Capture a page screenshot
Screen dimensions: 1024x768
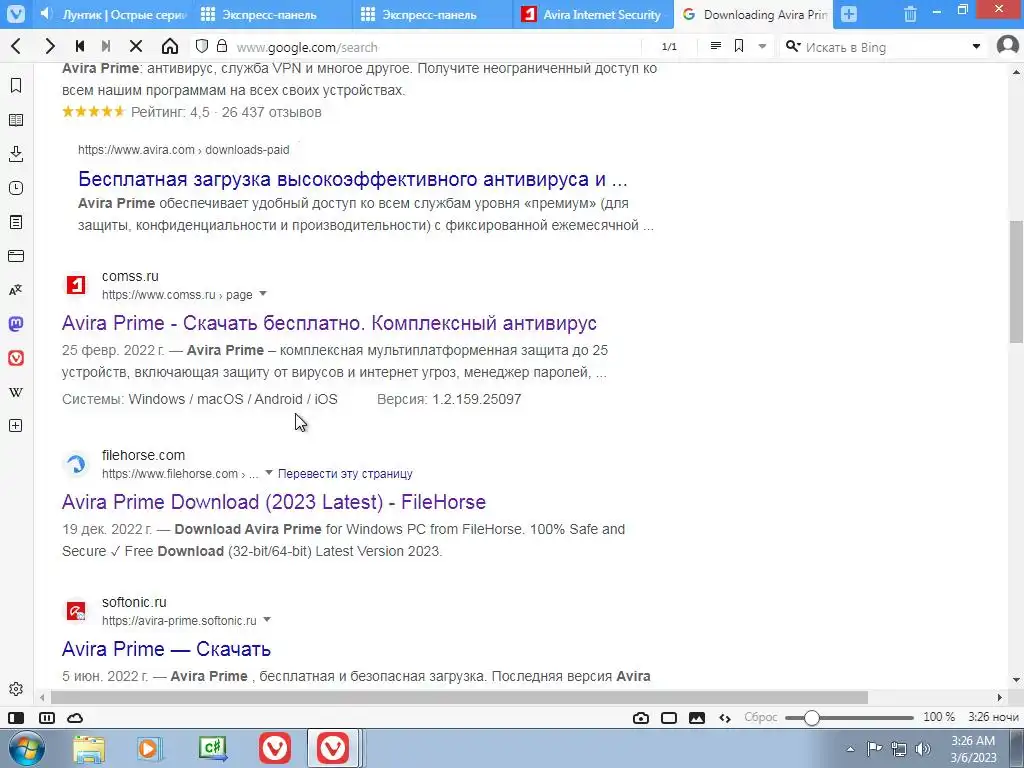(641, 718)
